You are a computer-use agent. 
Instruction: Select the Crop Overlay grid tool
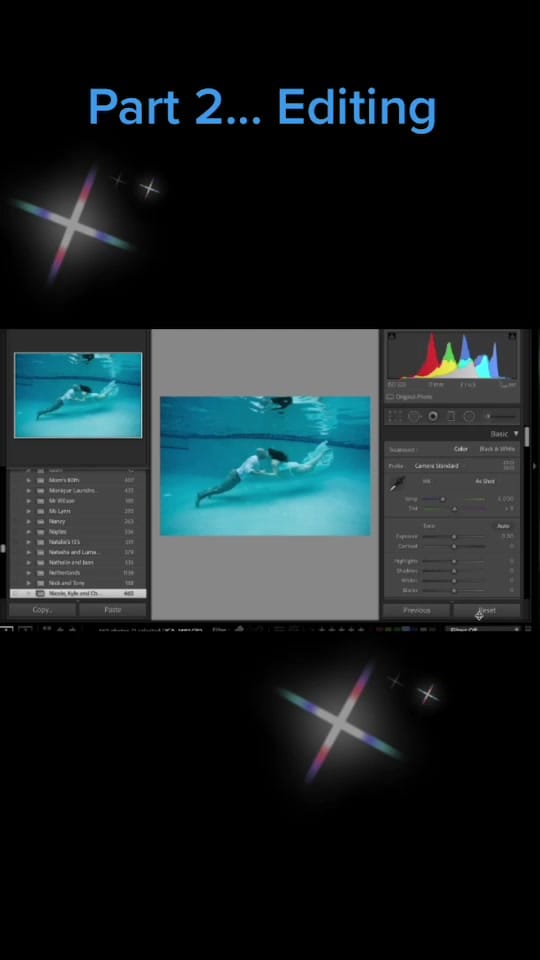click(395, 416)
